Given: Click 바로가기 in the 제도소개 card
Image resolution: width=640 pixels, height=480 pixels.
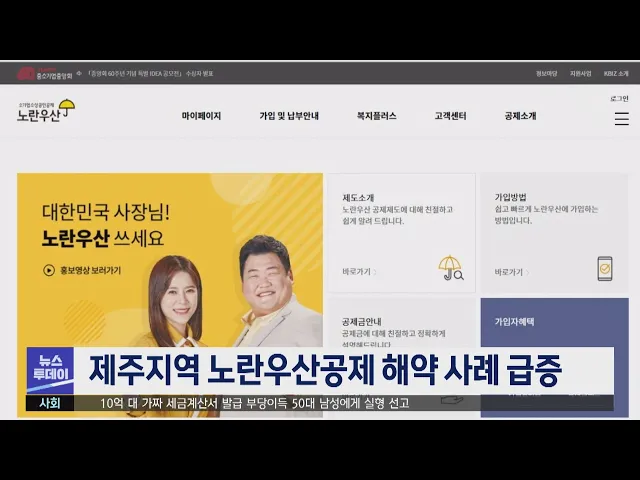Looking at the screenshot, I should [x=359, y=271].
